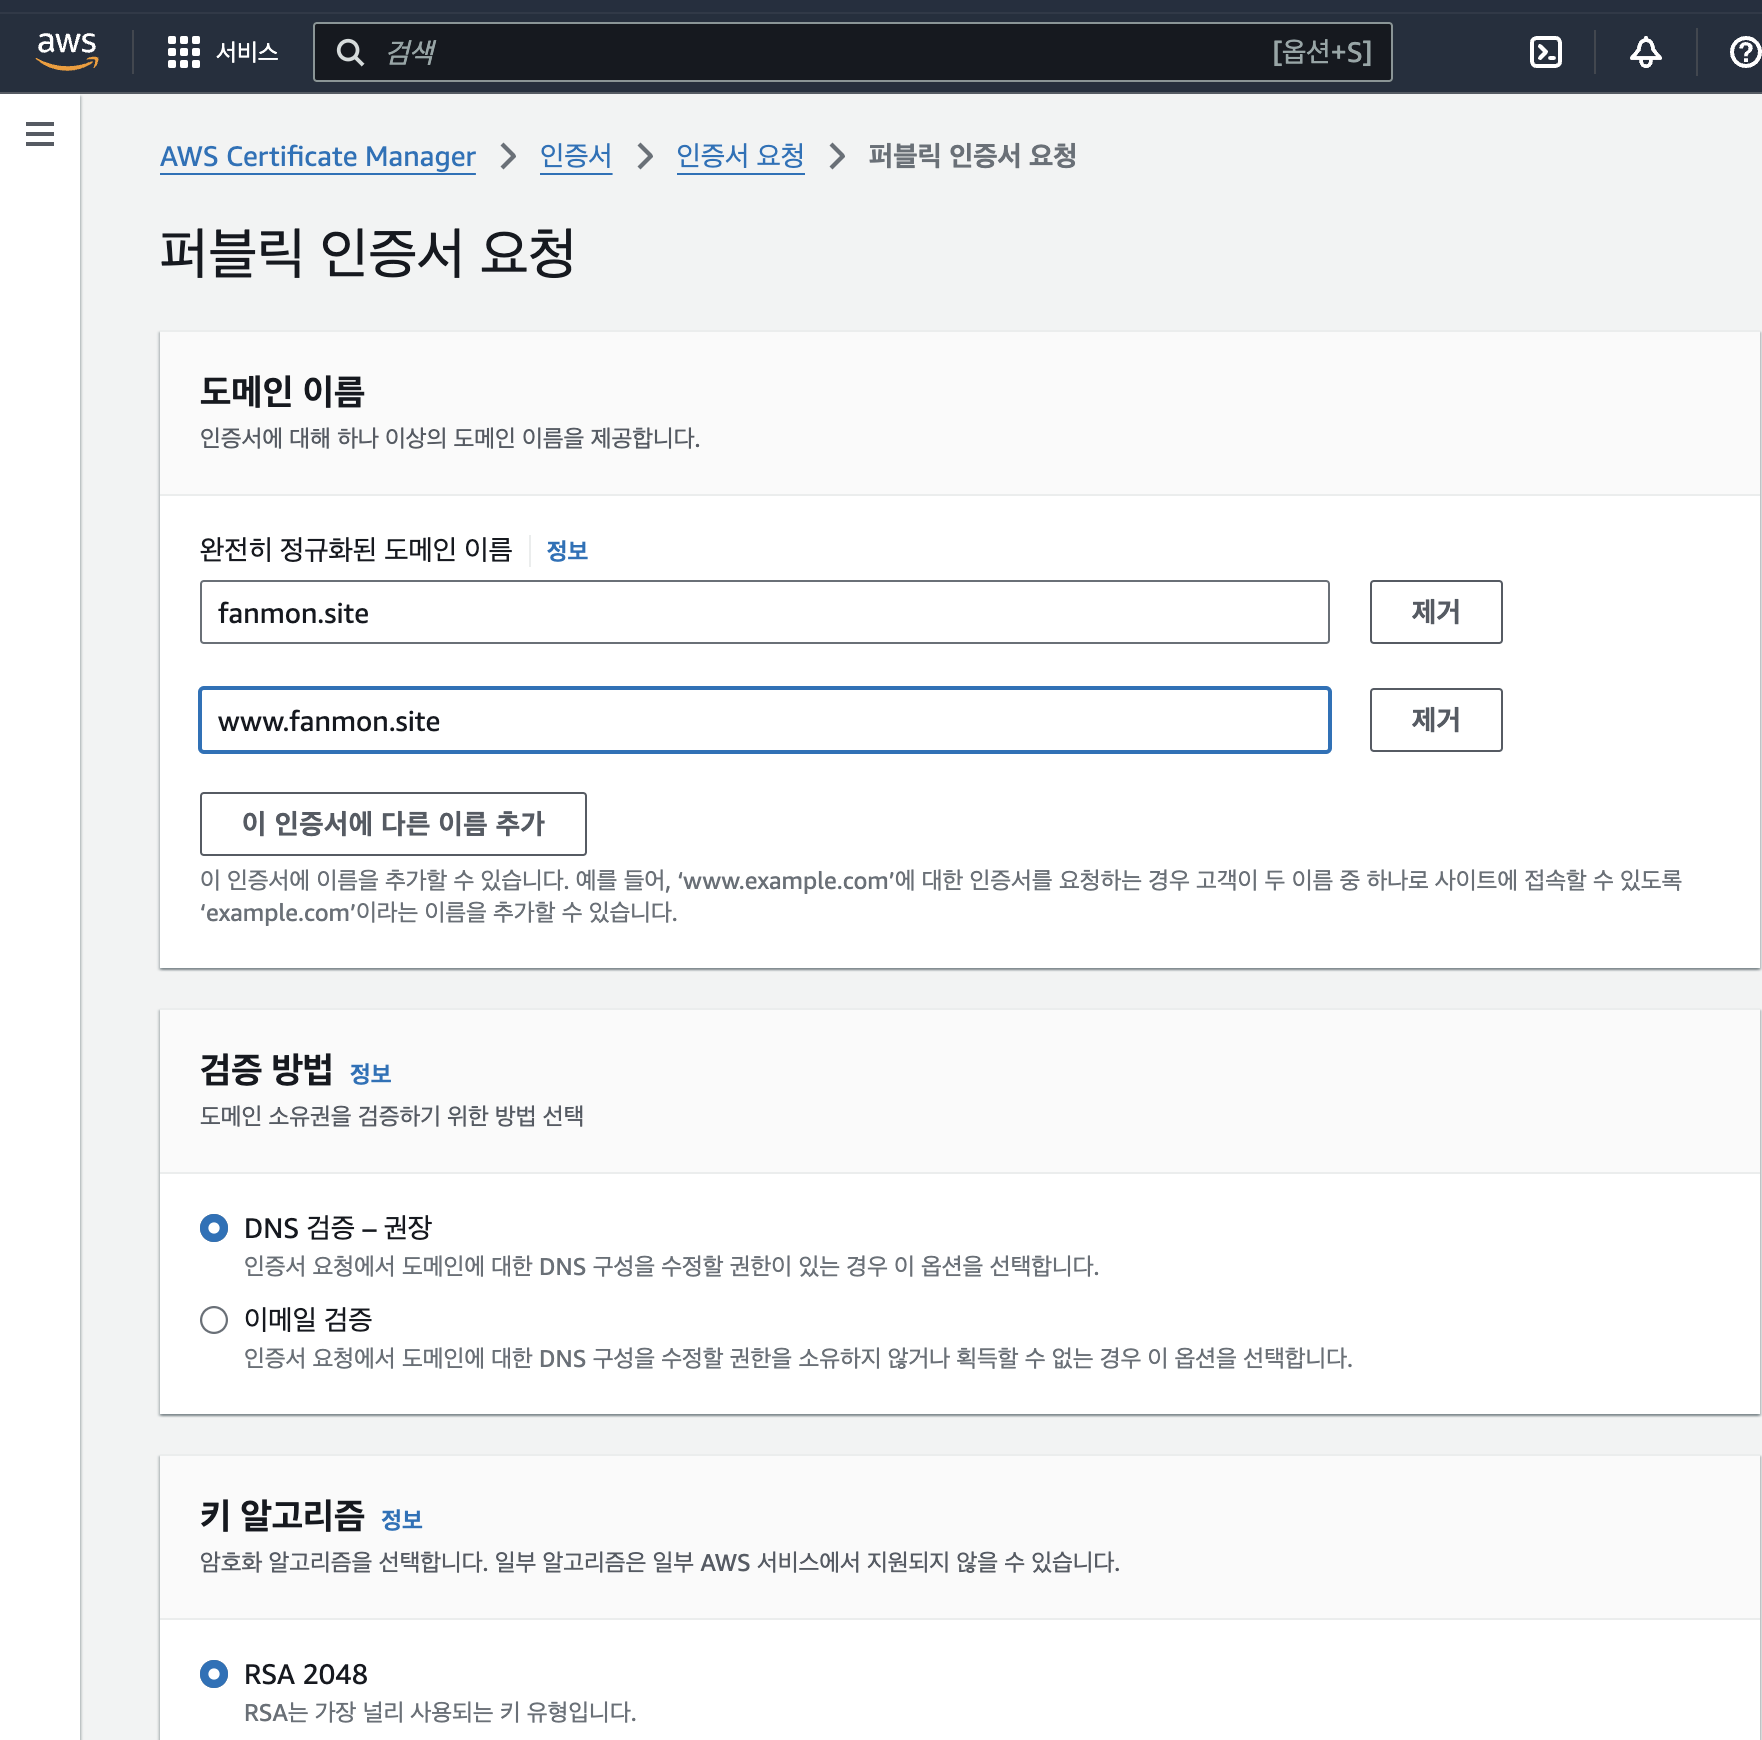Select 이메일 검증 radio option
Viewport: 1762px width, 1740px height.
(x=214, y=1320)
